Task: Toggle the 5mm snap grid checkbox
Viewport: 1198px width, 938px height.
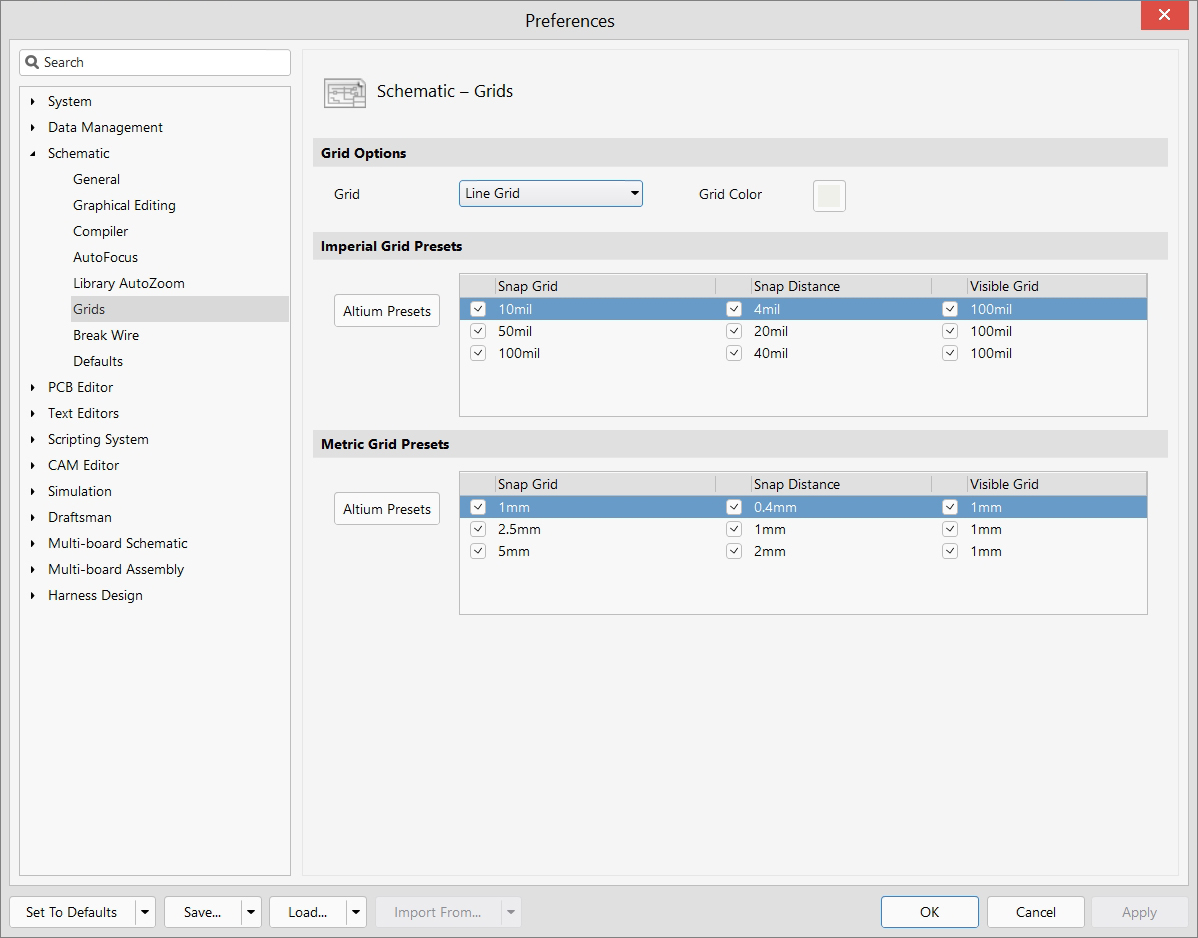Action: tap(478, 551)
